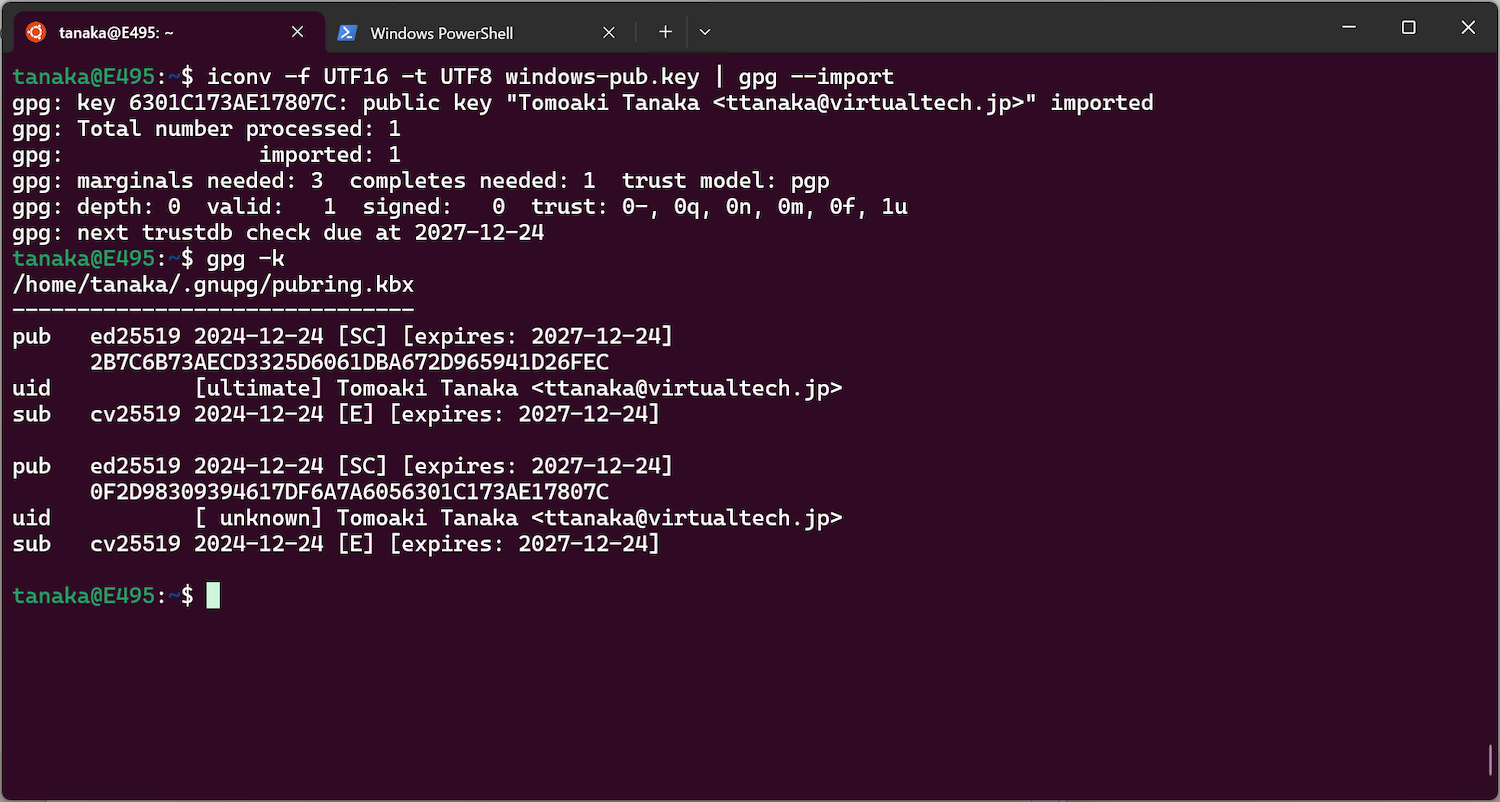
Task: Click the "iconv -f UTF16" command line
Action: [550, 76]
